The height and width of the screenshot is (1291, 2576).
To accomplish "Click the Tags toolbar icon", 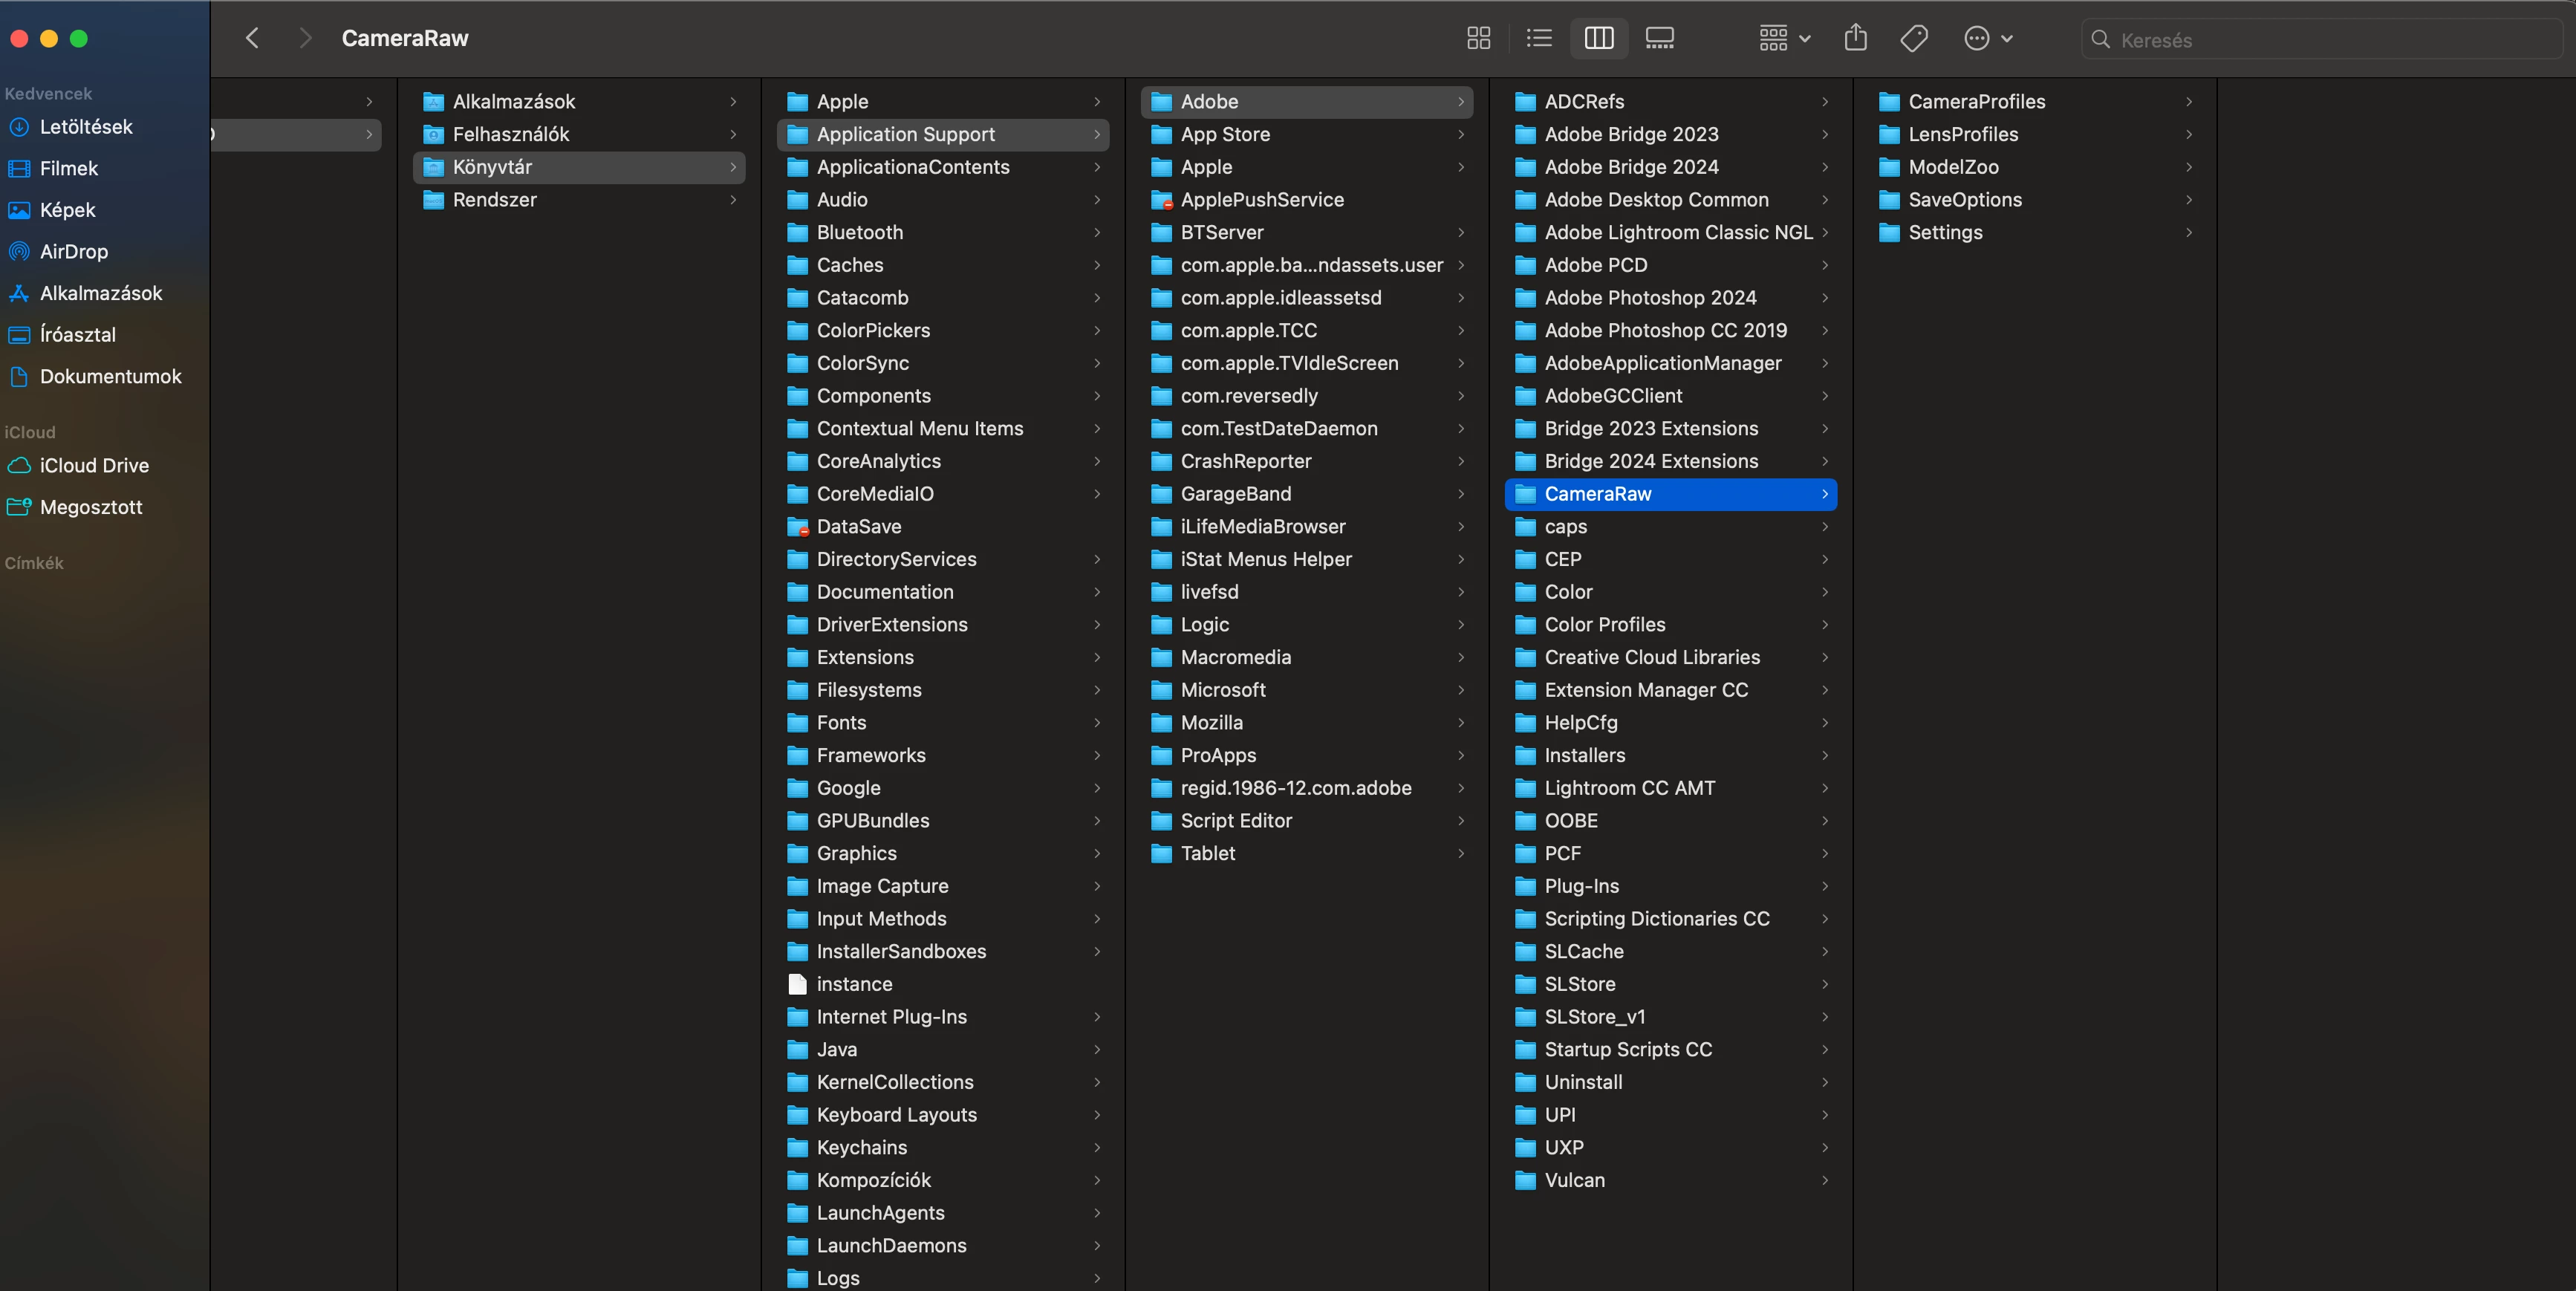I will pos(1913,38).
